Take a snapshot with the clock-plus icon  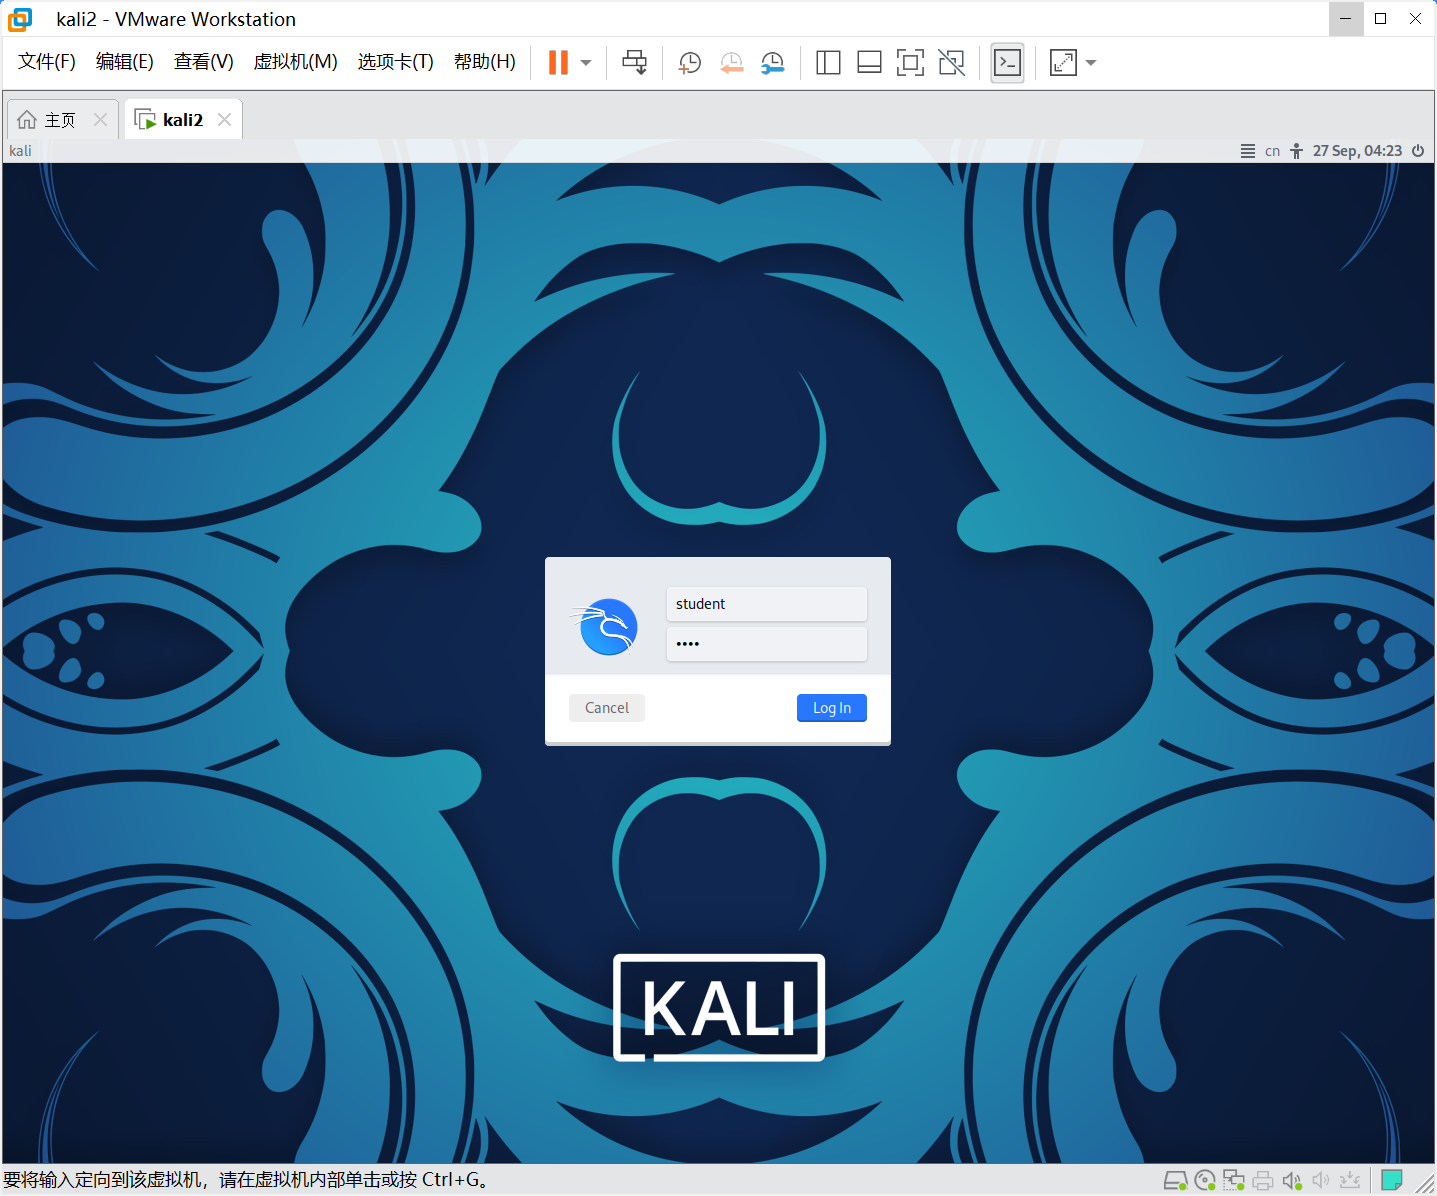pos(689,63)
